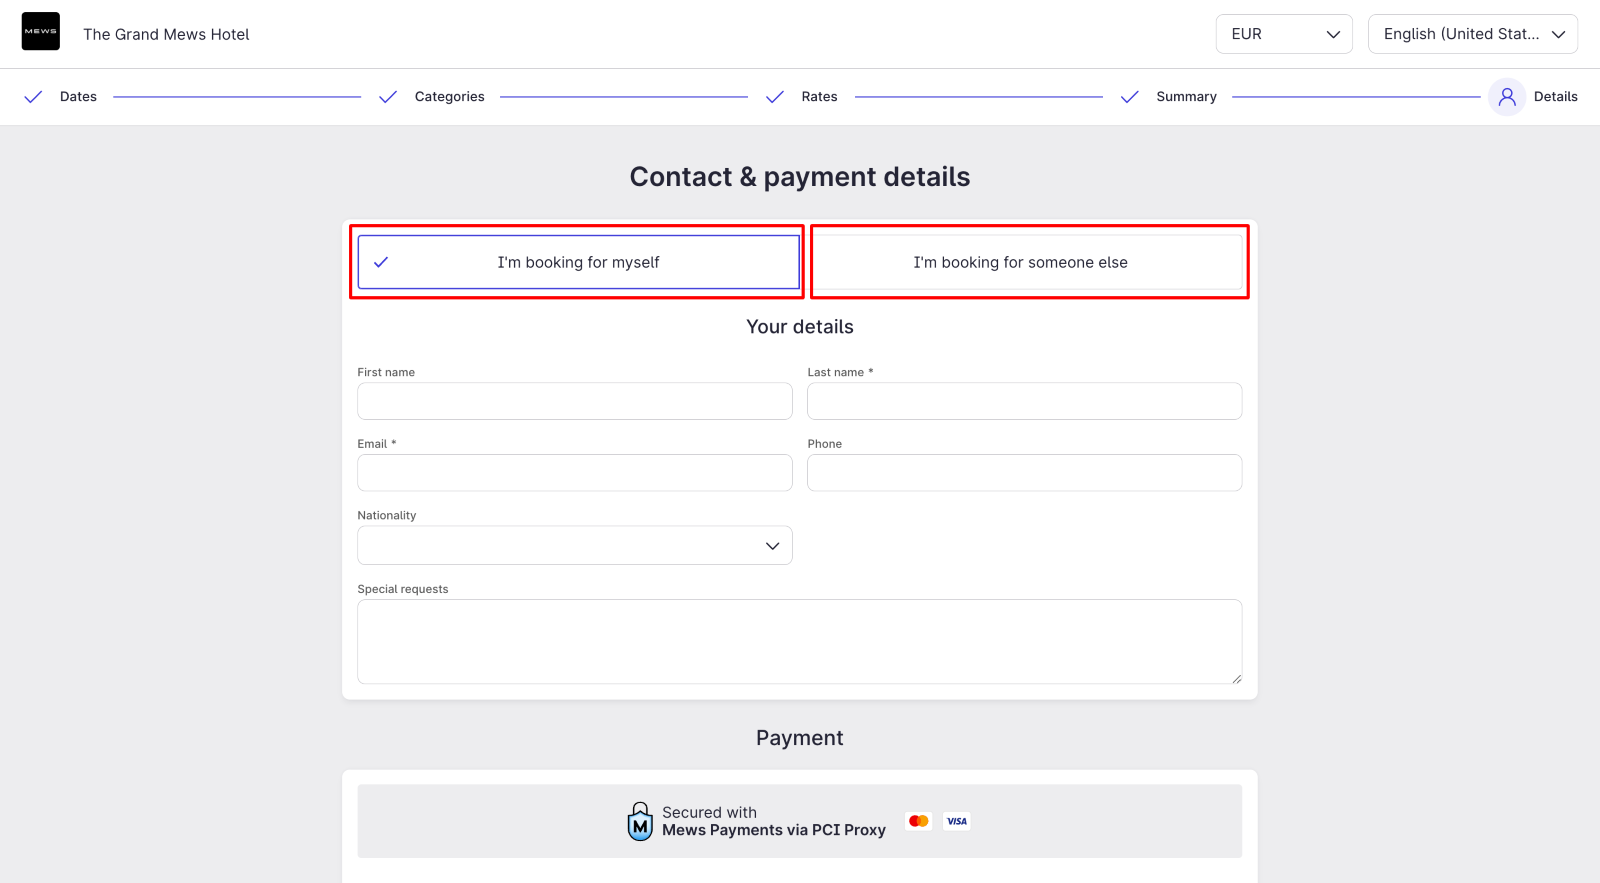Click the Details step person icon
This screenshot has height=883, width=1600.
[1507, 97]
